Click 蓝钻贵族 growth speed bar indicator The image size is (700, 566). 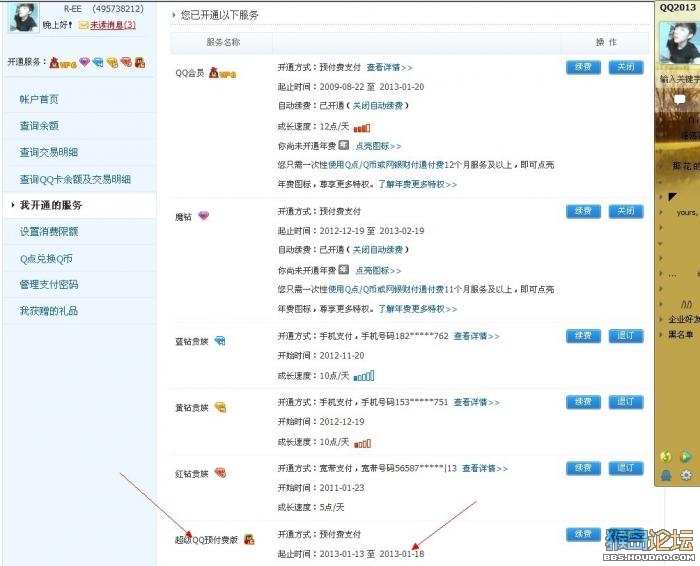click(x=364, y=376)
